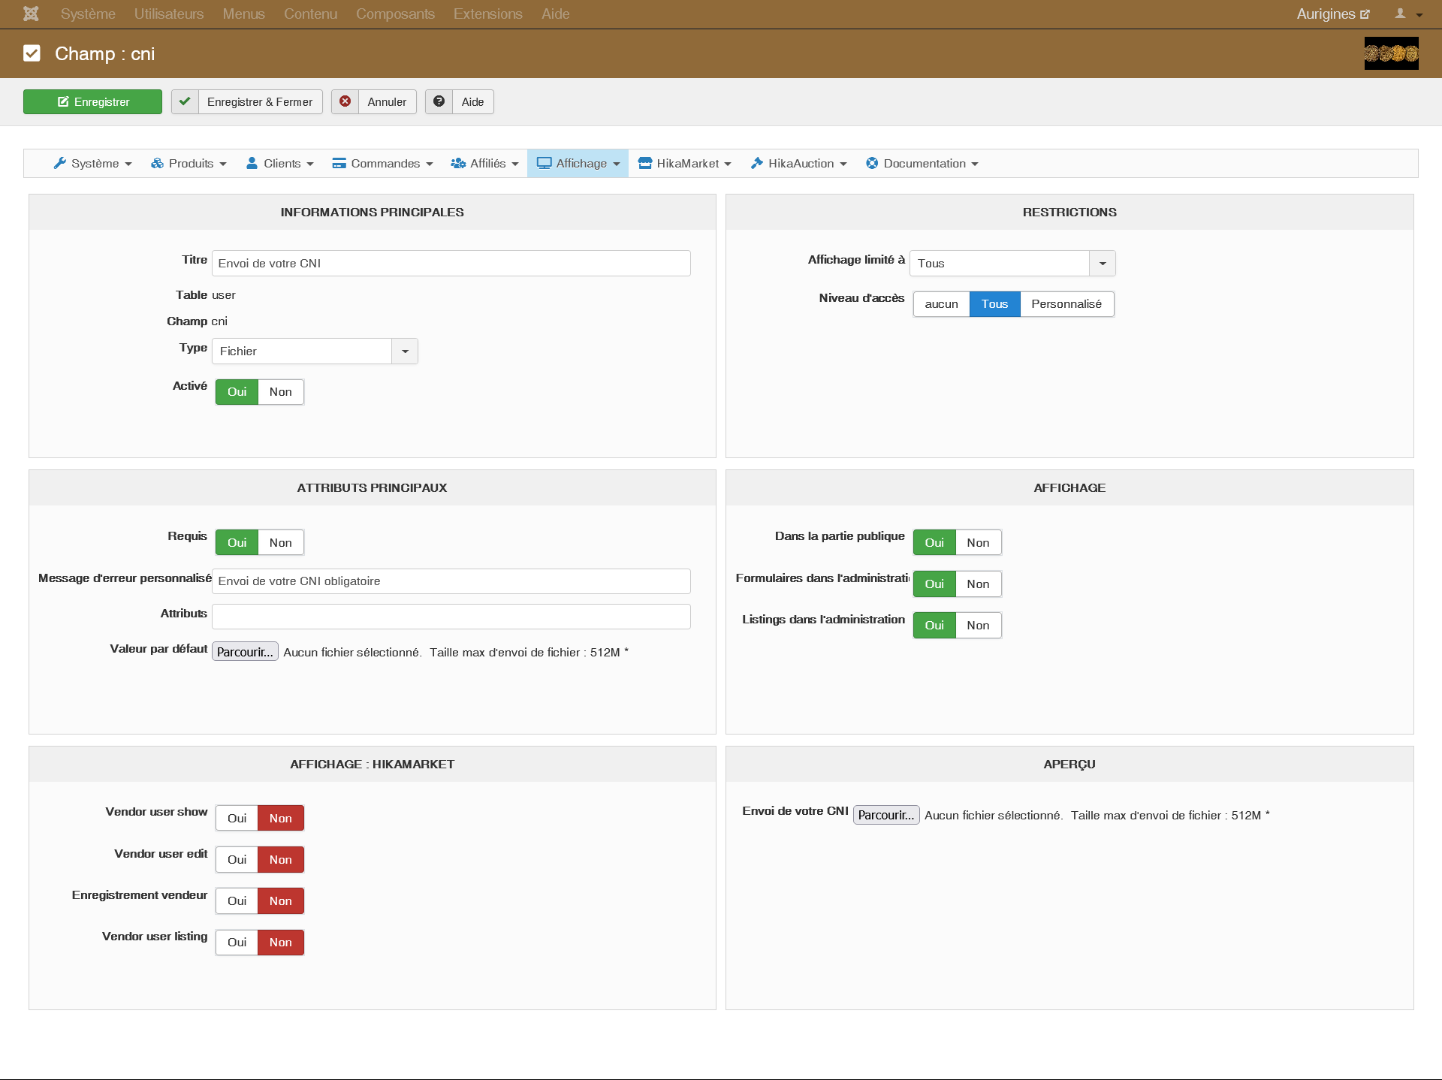Screen dimensions: 1442x1080
Task: Set Vendor user show to Oui
Action: pyautogui.click(x=237, y=818)
